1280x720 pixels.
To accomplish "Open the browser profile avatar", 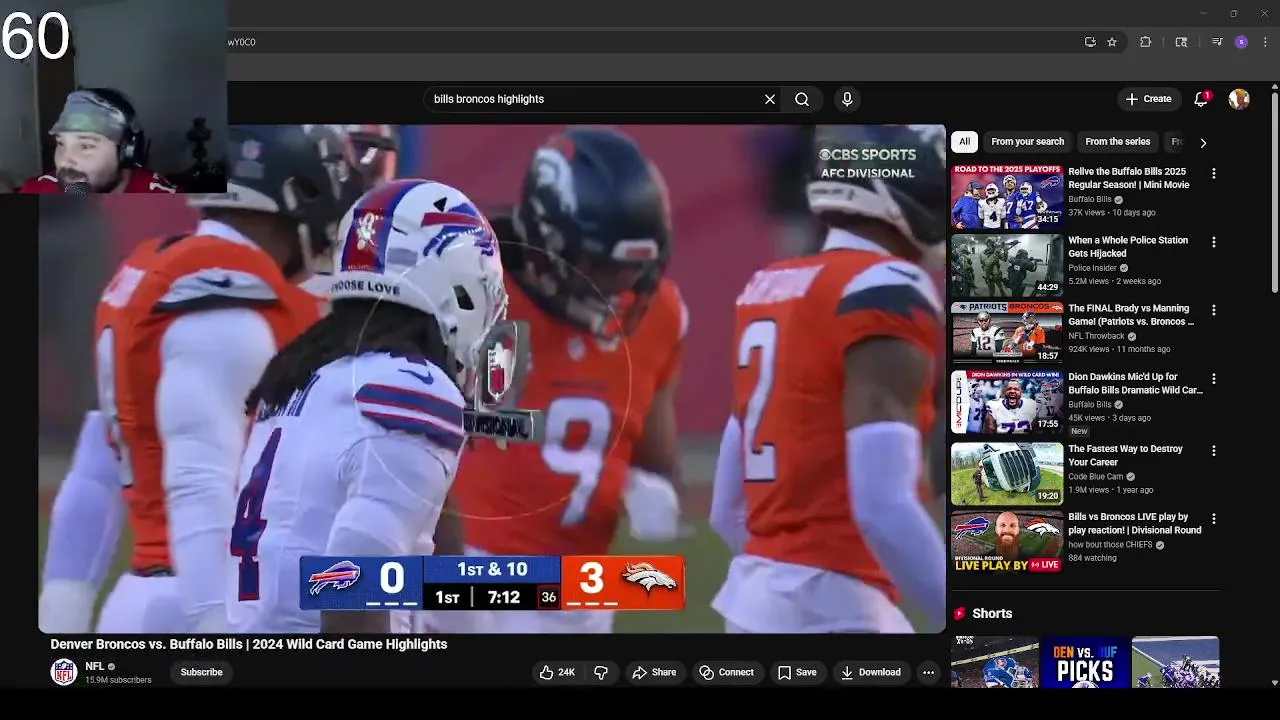I will pyautogui.click(x=1241, y=42).
